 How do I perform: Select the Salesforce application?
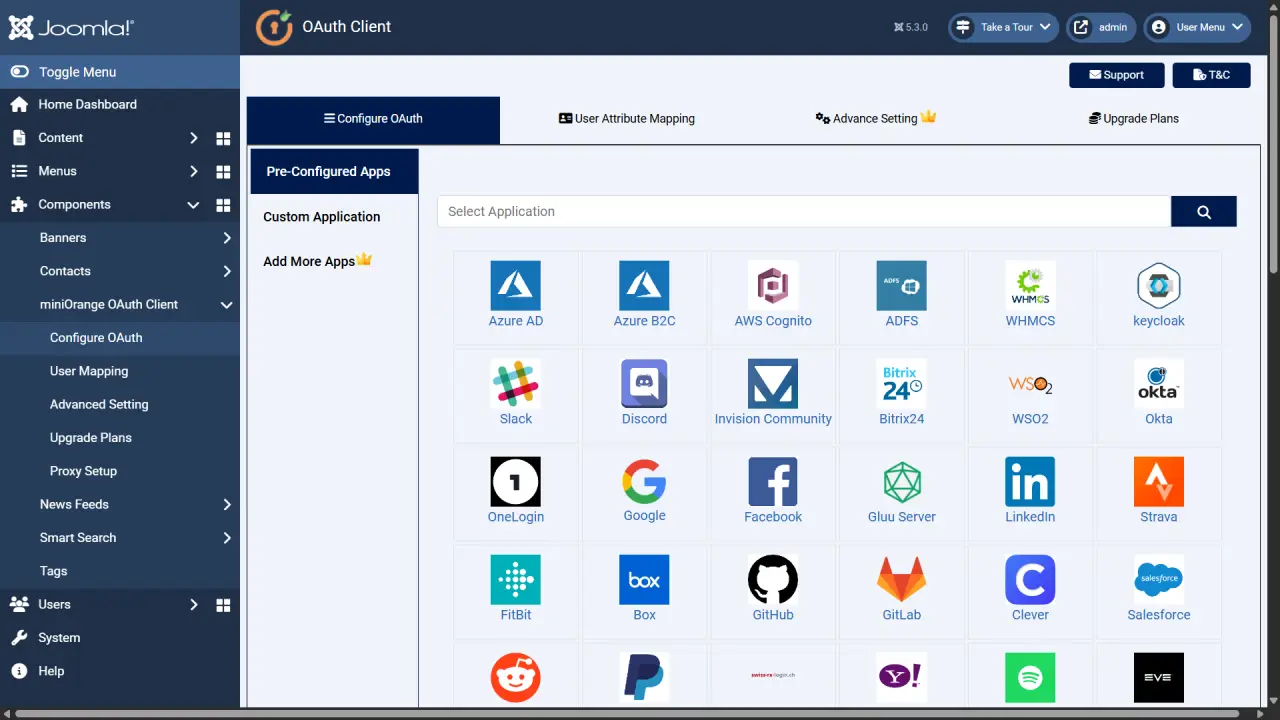[x=1159, y=580]
